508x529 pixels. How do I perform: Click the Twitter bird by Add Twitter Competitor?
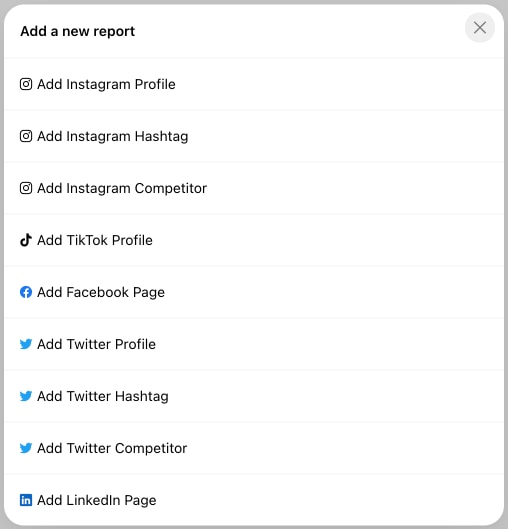pyautogui.click(x=26, y=448)
